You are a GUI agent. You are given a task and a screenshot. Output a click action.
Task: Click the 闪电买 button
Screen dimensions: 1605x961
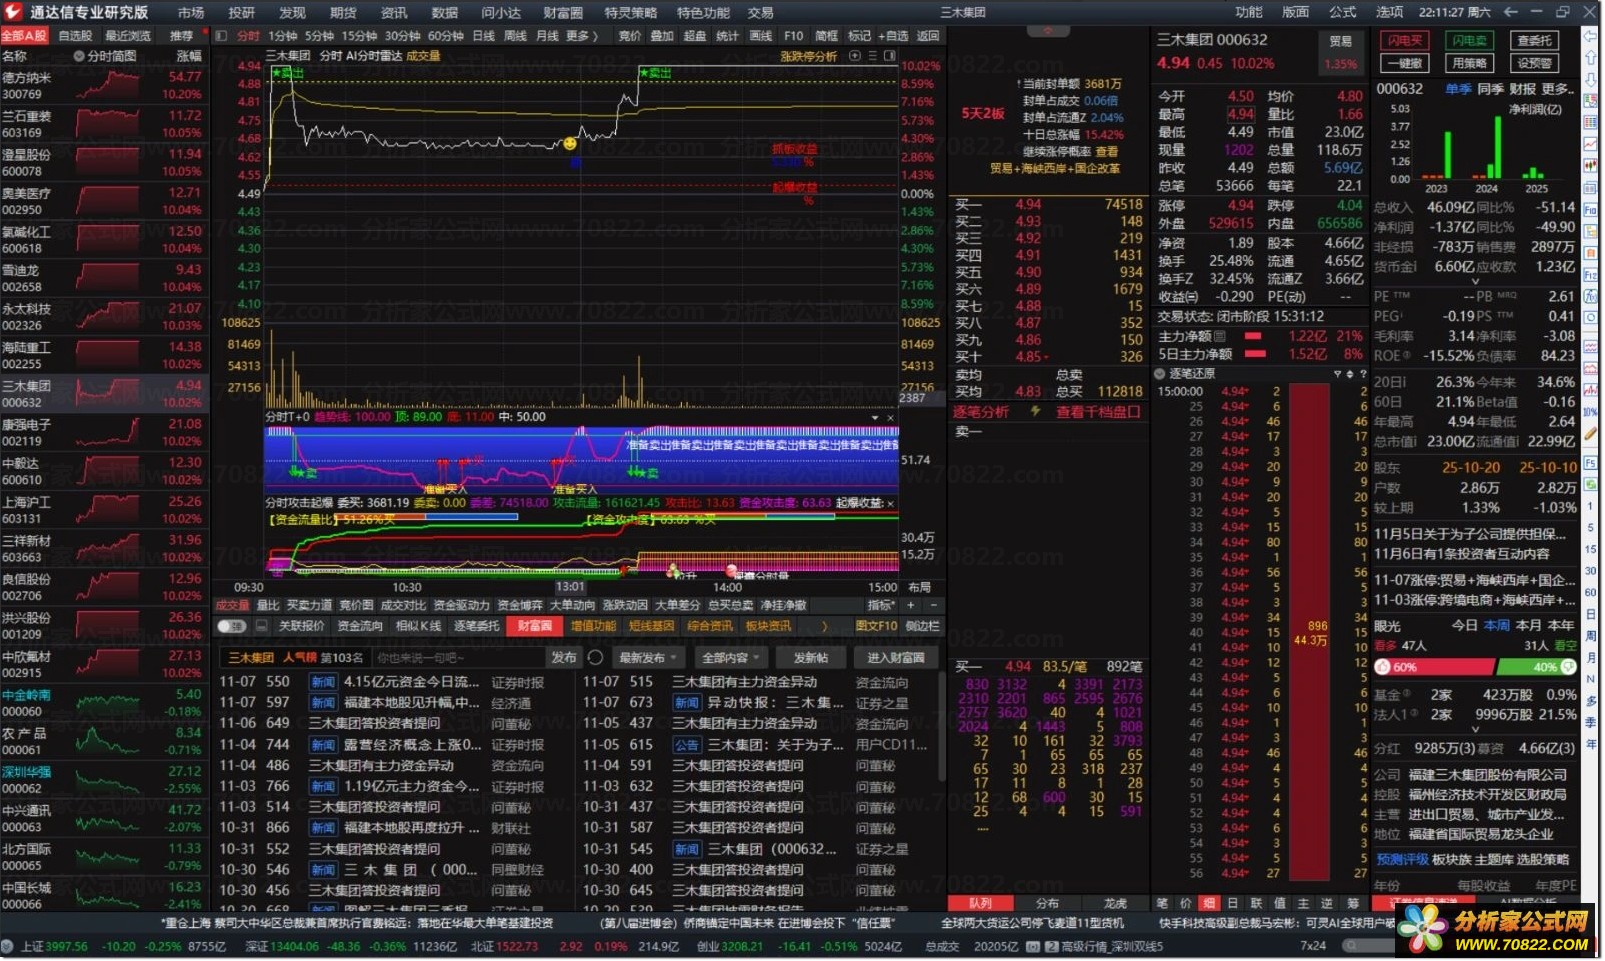click(x=1405, y=41)
